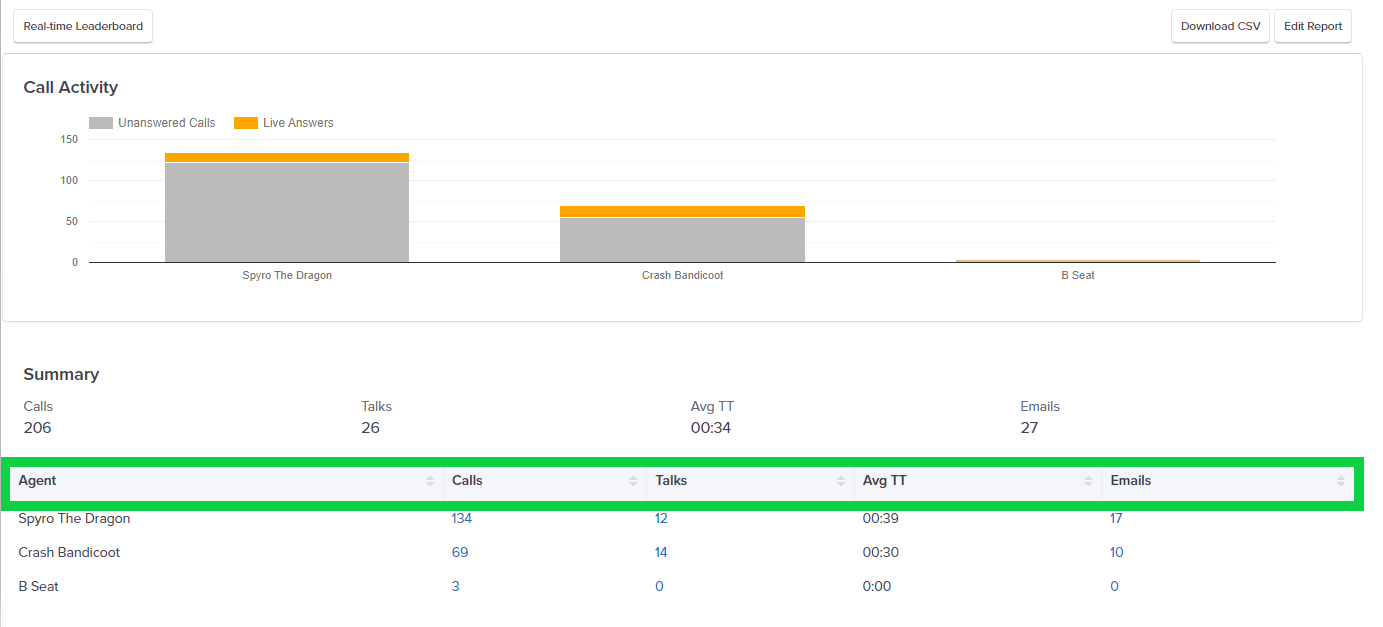
Task: Sort table by the Talks column sort icon
Action: click(841, 481)
